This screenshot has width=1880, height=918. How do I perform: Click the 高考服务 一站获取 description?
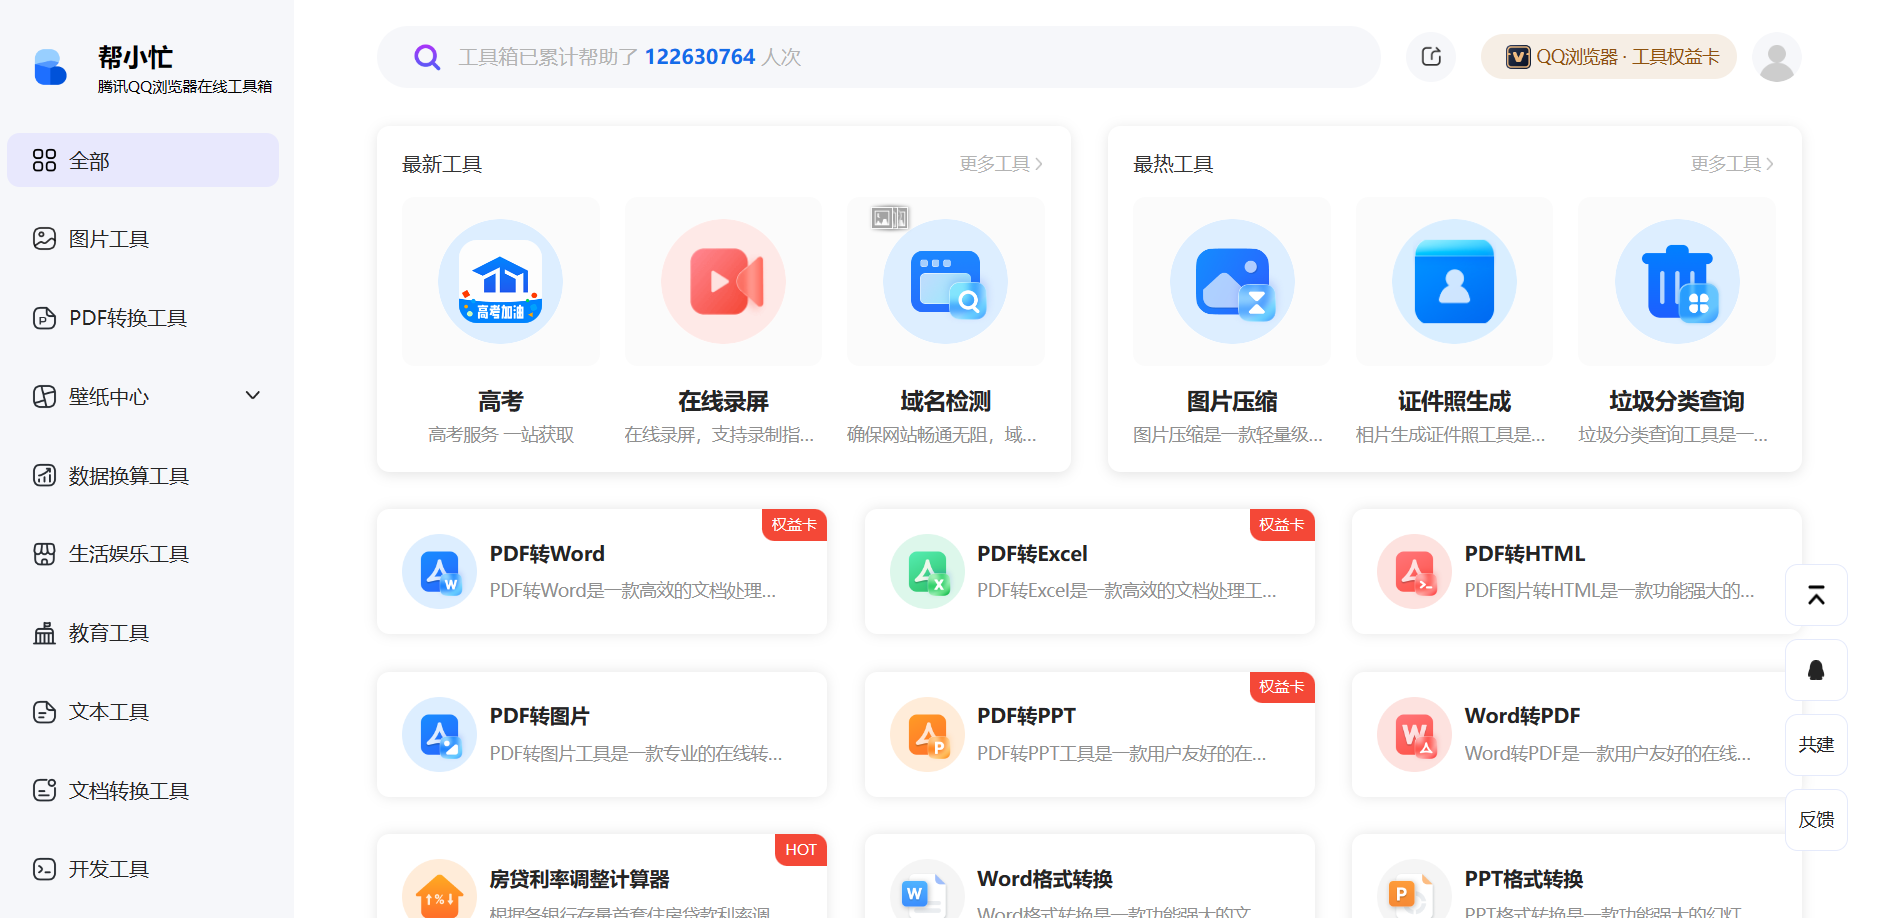(501, 435)
